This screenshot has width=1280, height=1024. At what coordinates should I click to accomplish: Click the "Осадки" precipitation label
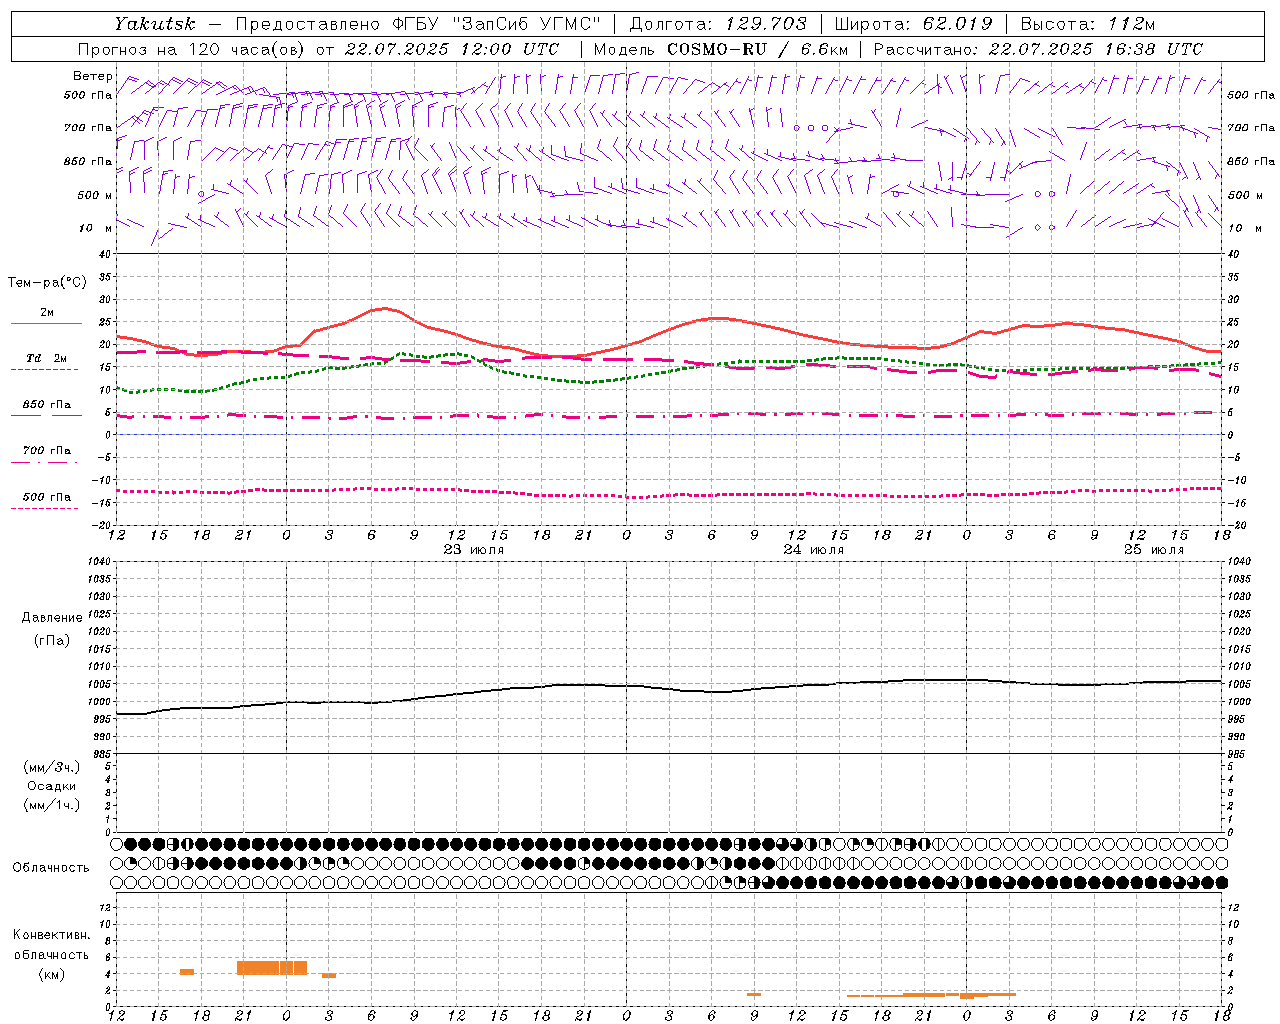point(52,786)
